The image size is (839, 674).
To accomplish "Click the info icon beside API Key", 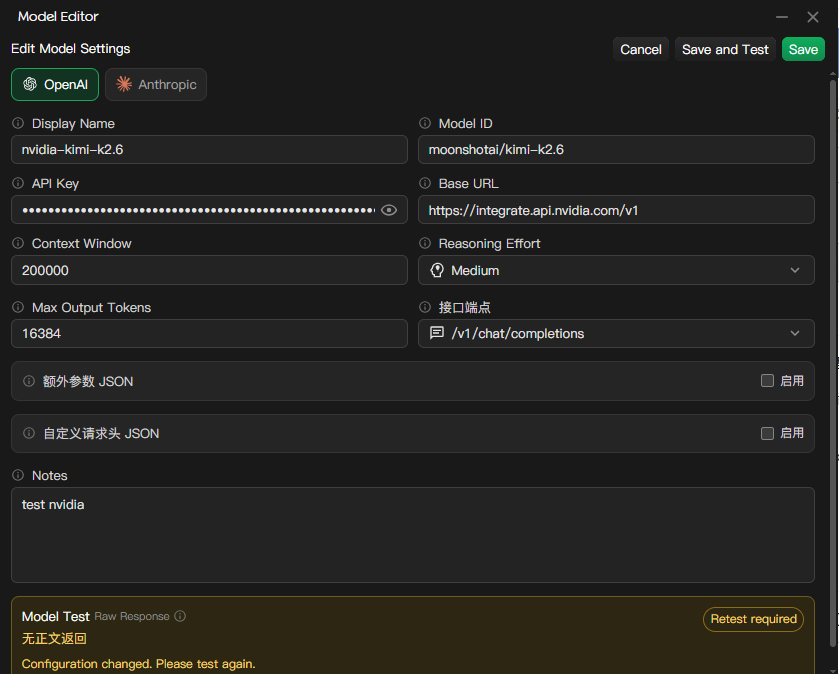I will (18, 183).
